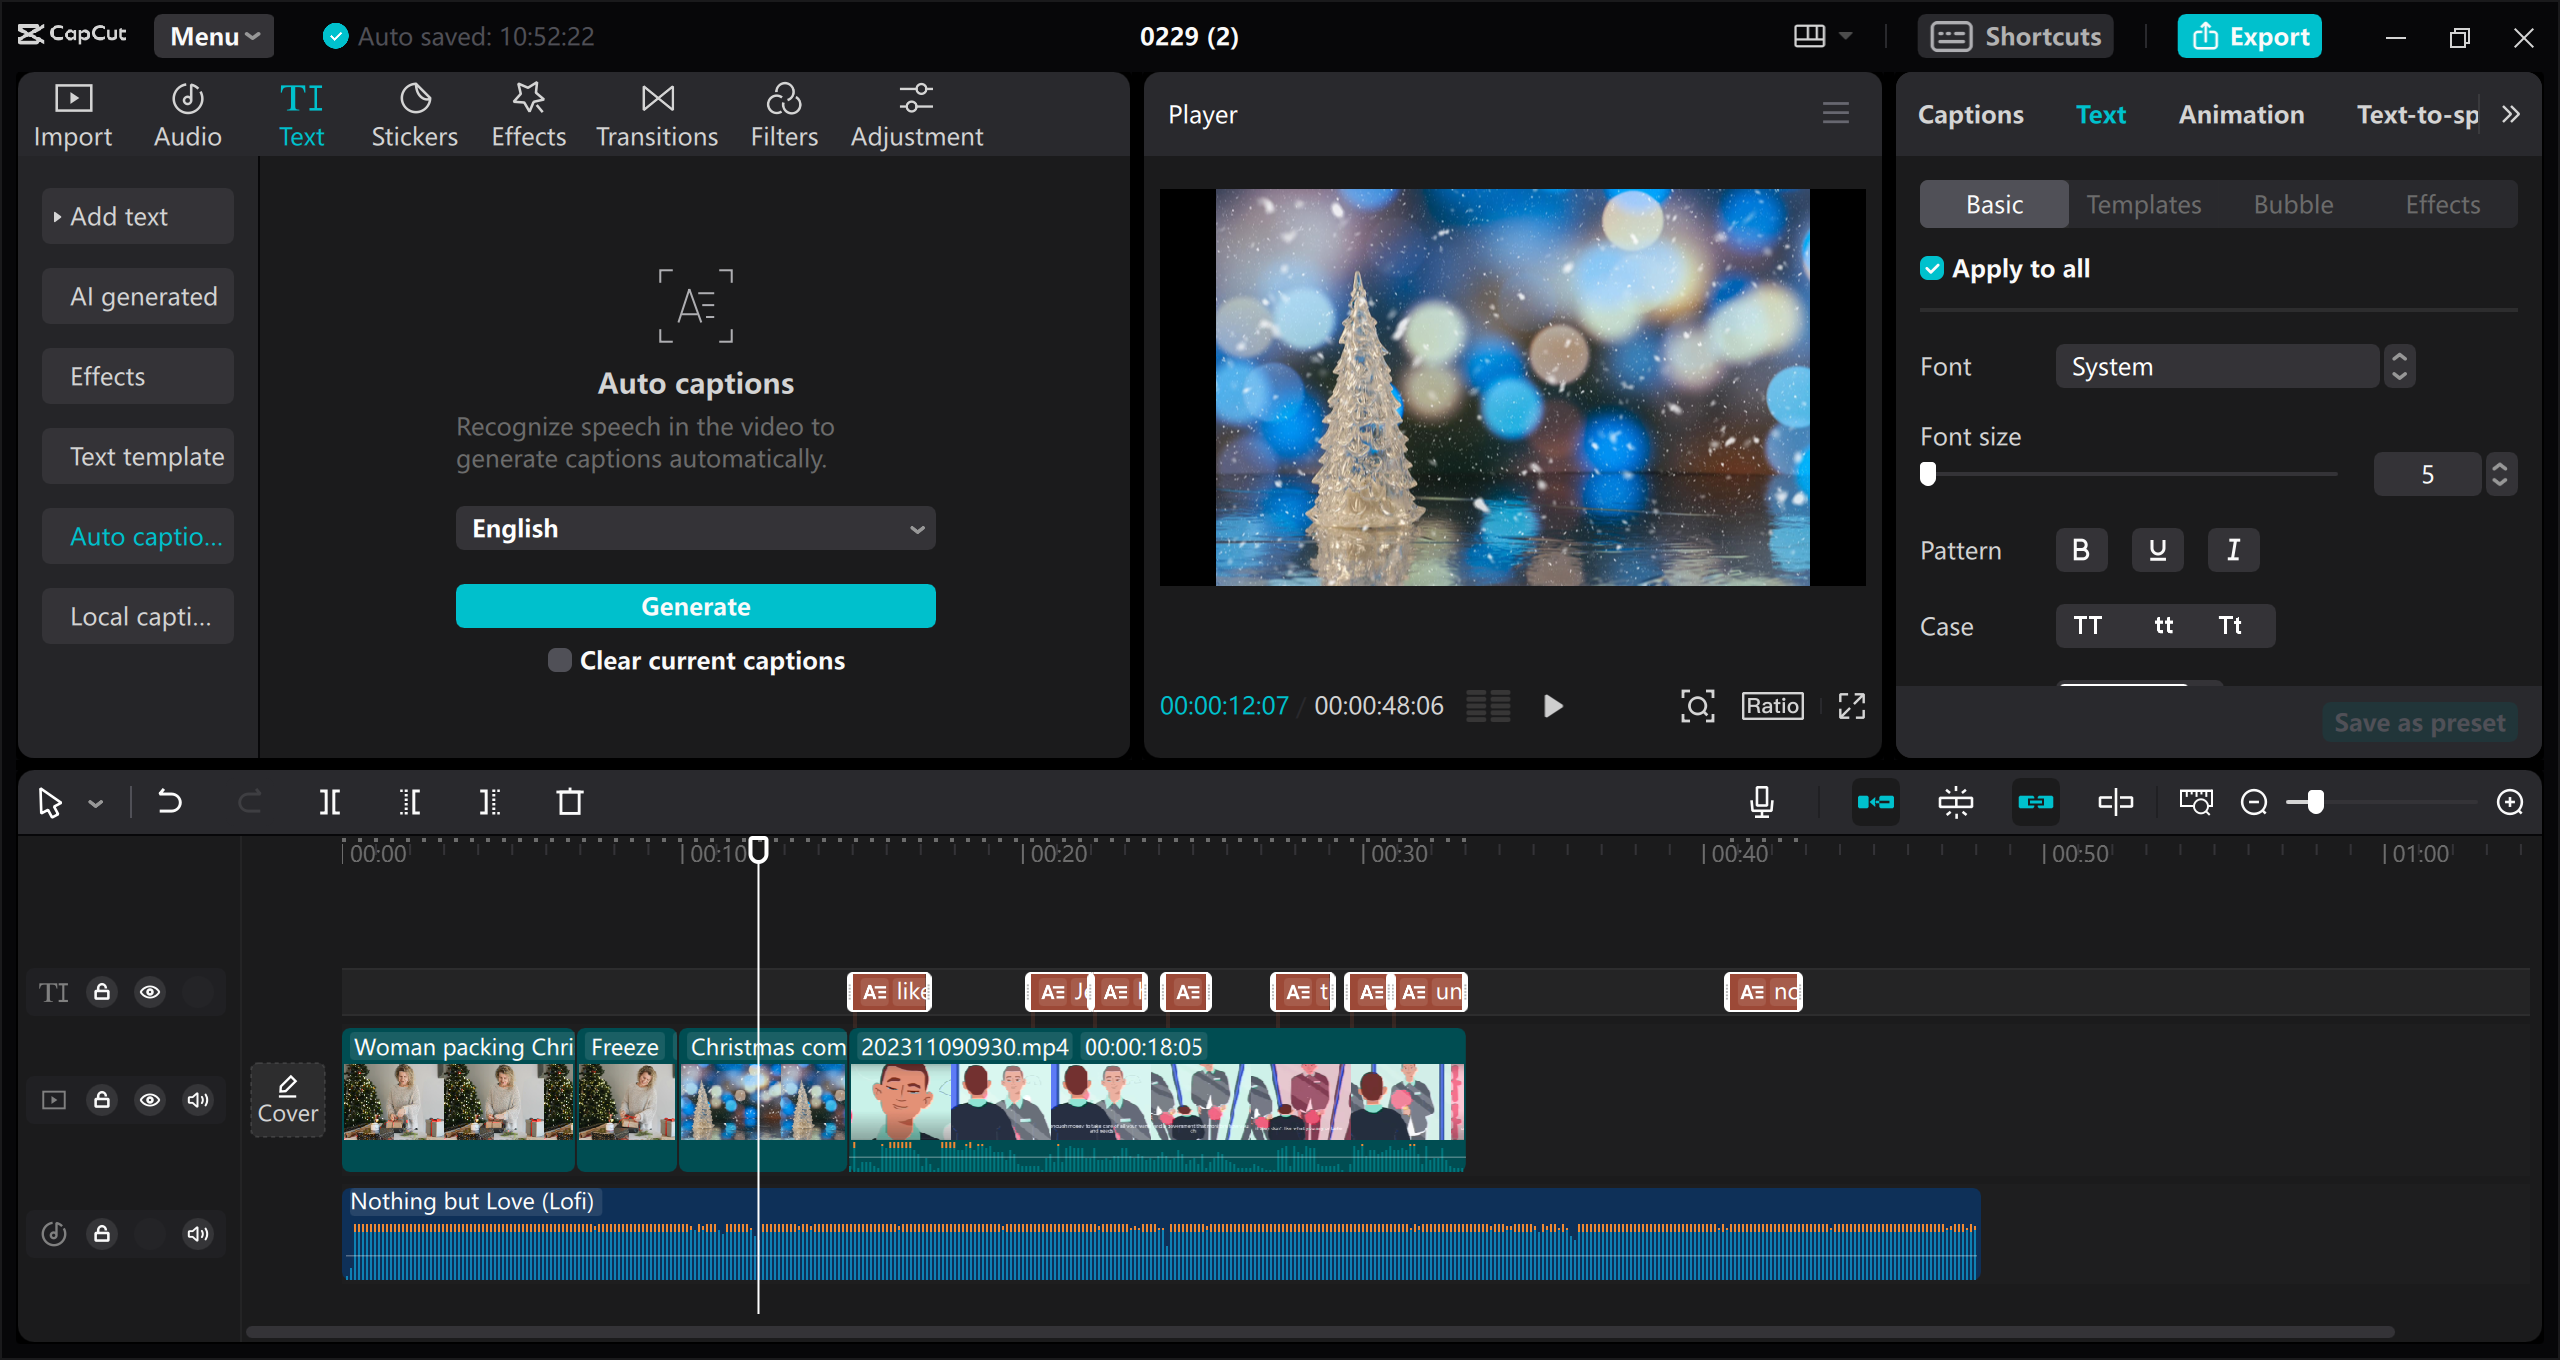Open the Transitions panel
2560x1360 pixels.
pyautogui.click(x=655, y=112)
